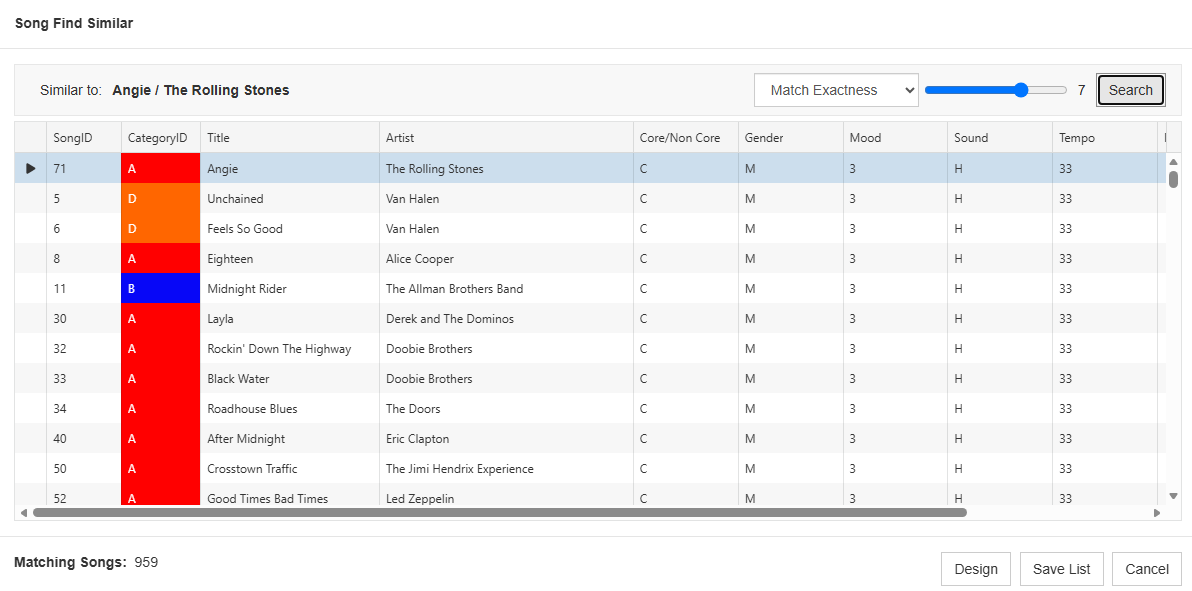The height and width of the screenshot is (591, 1192).
Task: Select the Unchained title cell
Action: click(x=290, y=199)
